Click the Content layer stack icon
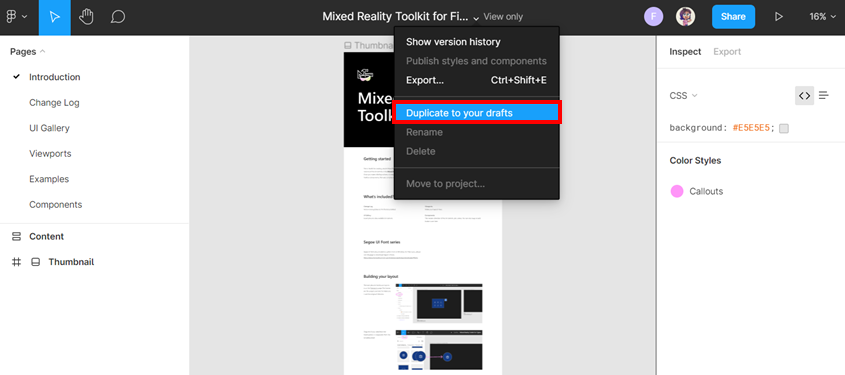Screen dimensions: 845x375 [x=16, y=236]
